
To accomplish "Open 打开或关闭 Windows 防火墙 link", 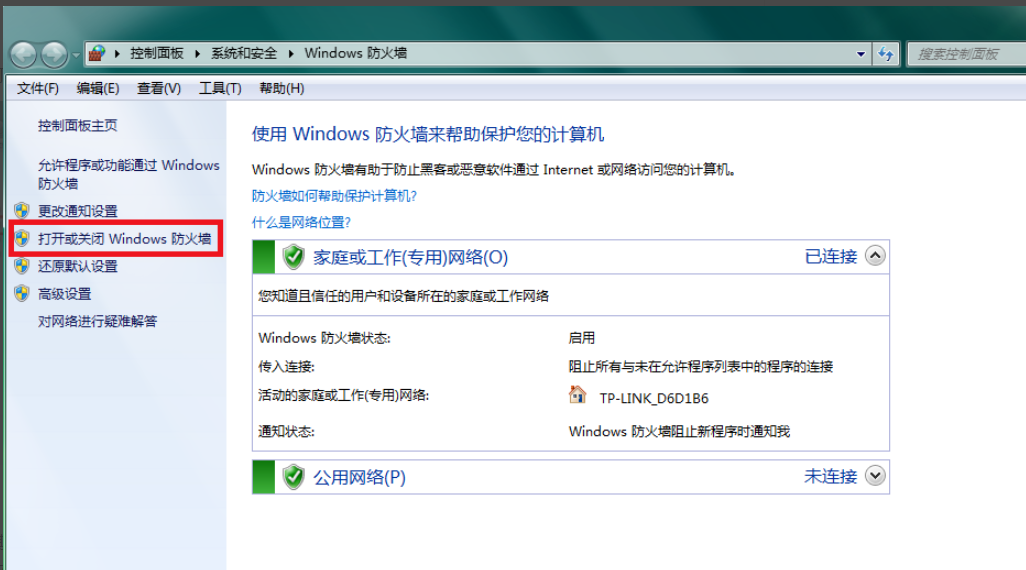I will 124,239.
